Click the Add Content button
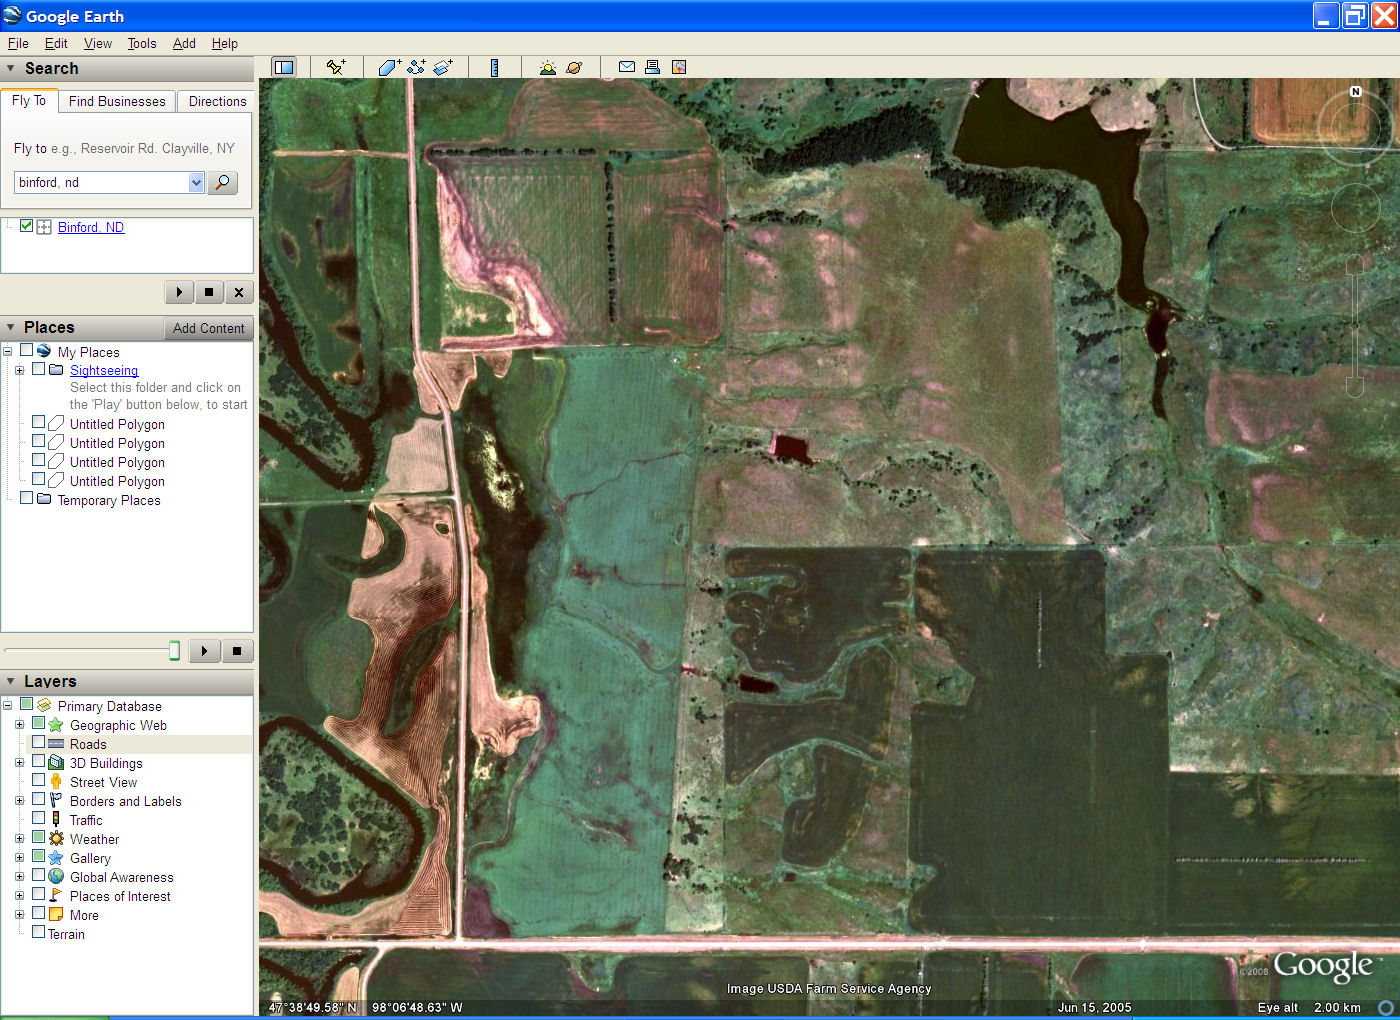The width and height of the screenshot is (1400, 1020). [x=208, y=328]
